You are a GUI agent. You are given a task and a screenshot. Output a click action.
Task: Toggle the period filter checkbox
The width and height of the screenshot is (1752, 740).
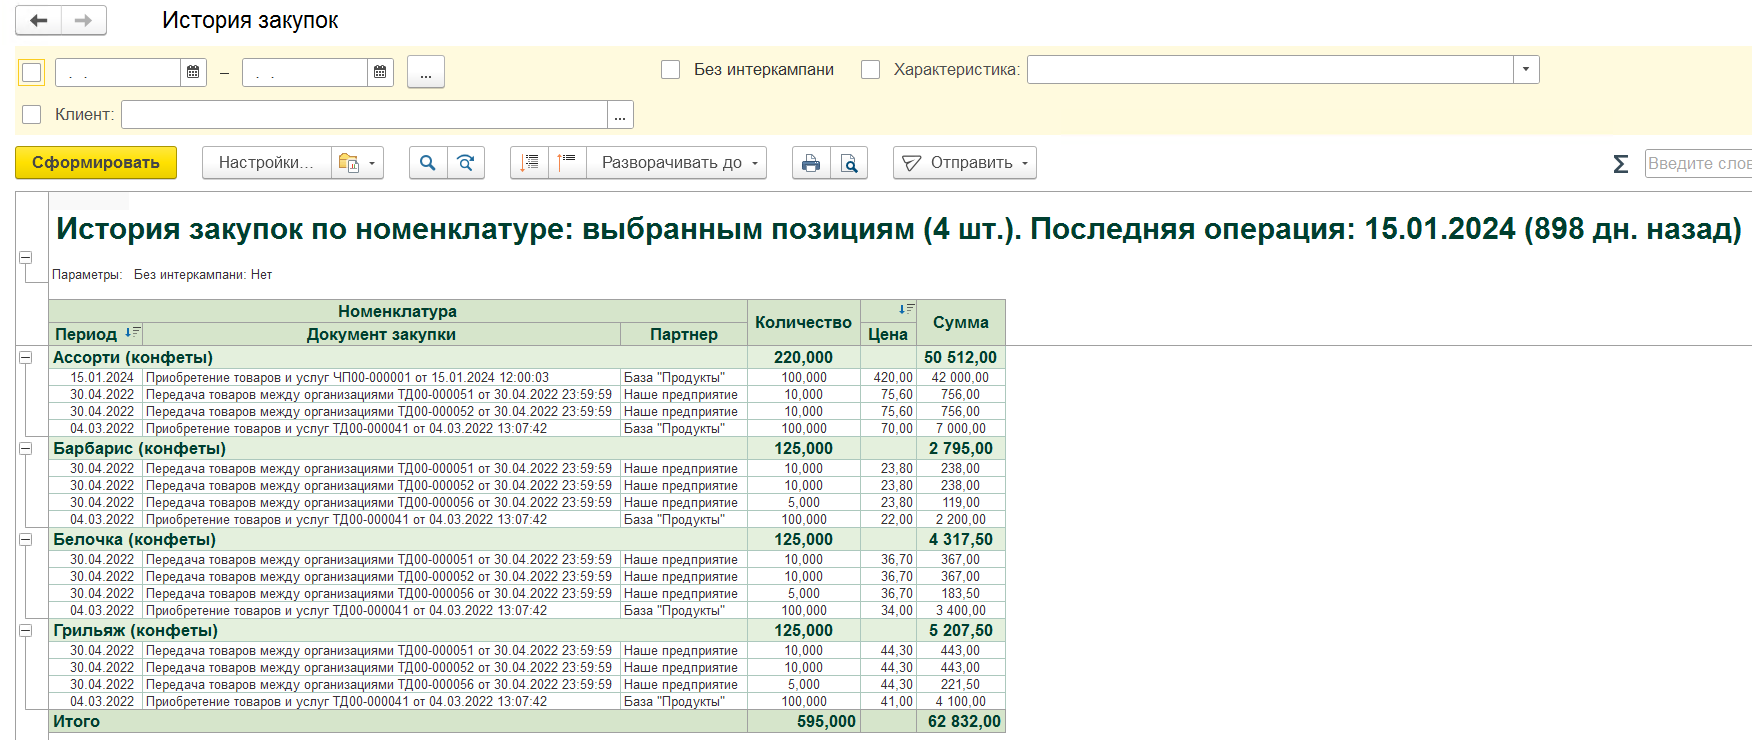(x=32, y=72)
